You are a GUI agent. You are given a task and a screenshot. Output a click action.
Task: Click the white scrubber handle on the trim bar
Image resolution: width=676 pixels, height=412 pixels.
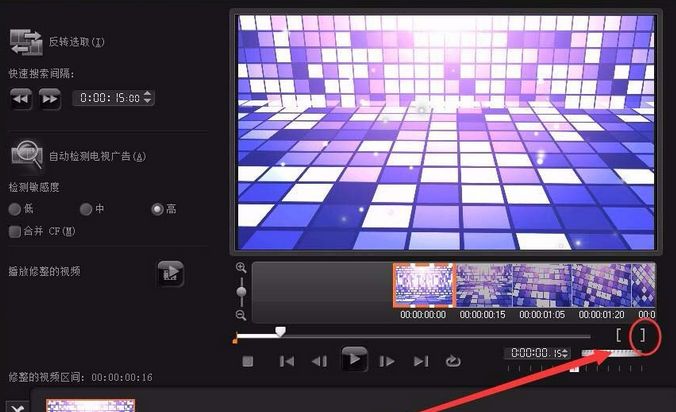coord(281,331)
